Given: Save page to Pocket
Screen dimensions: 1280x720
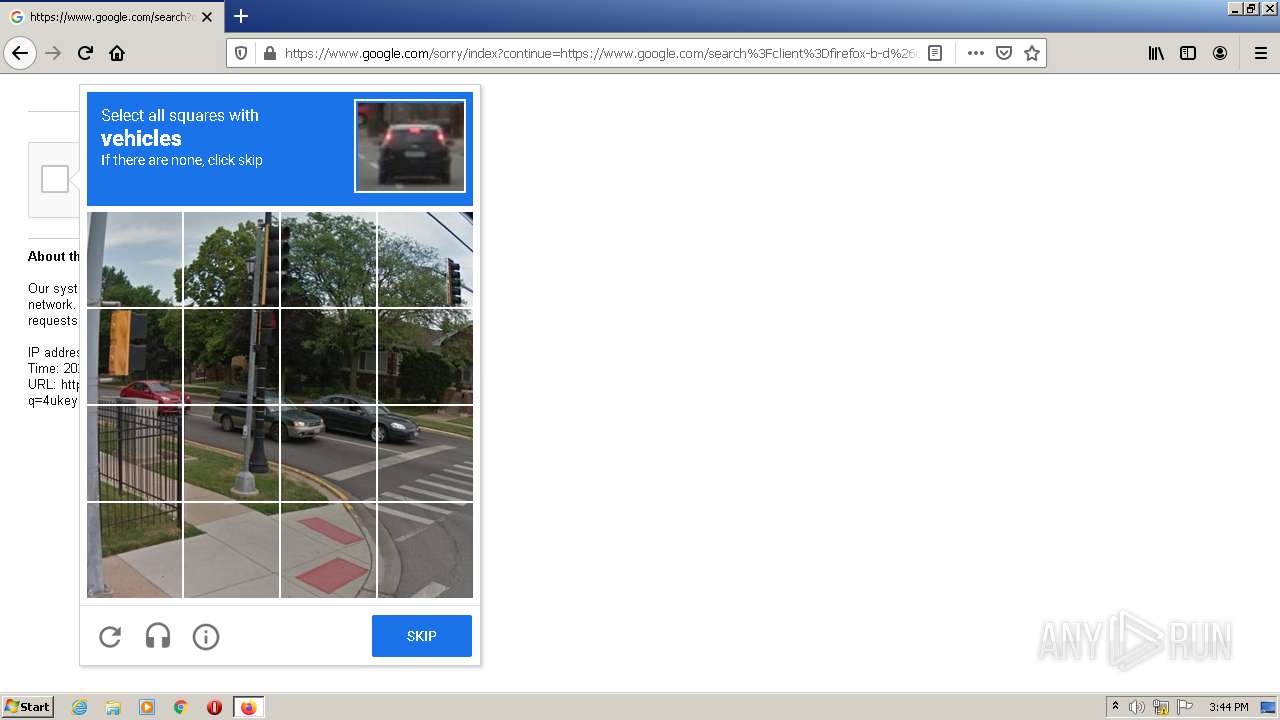Looking at the screenshot, I should tap(1004, 53).
